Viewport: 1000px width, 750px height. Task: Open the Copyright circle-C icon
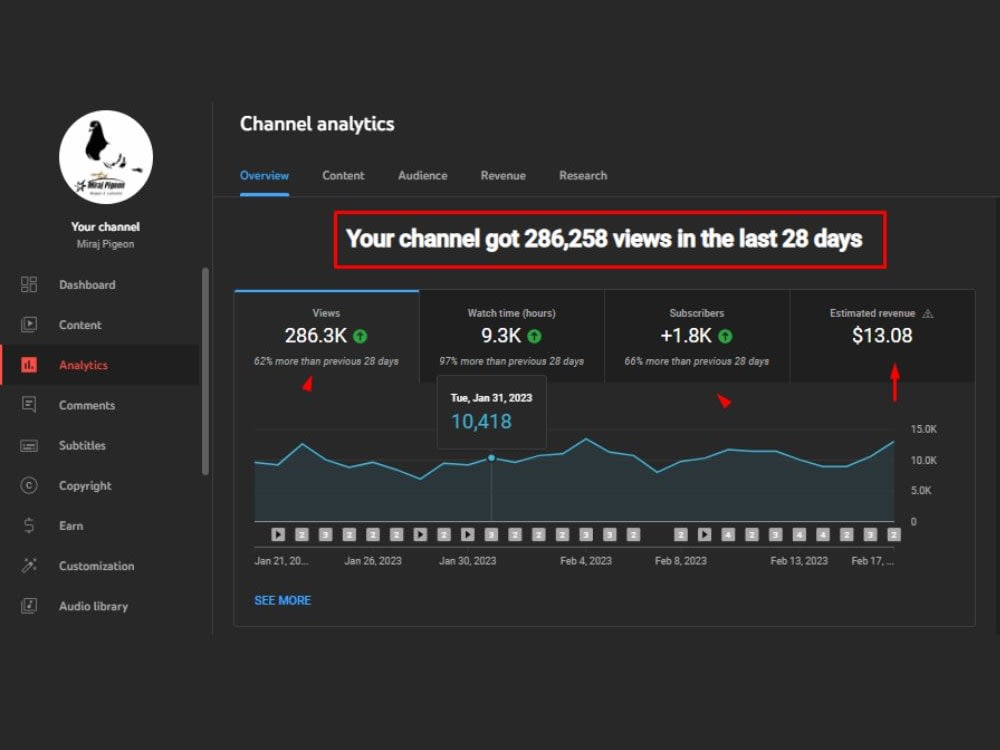(x=29, y=485)
